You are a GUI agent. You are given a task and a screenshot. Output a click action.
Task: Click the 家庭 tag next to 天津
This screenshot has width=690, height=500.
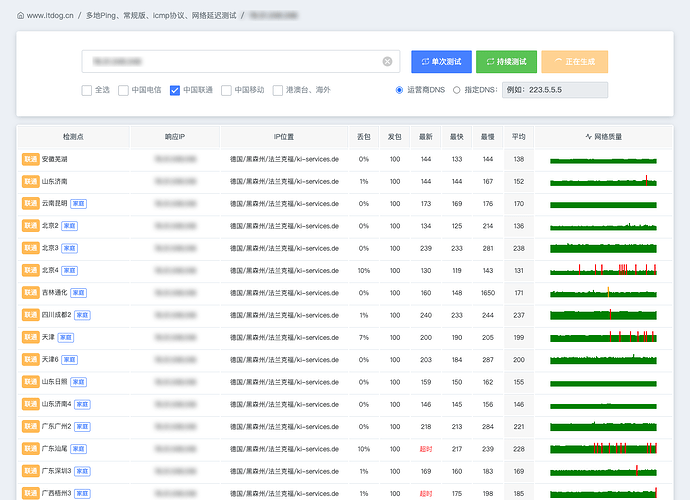66,338
